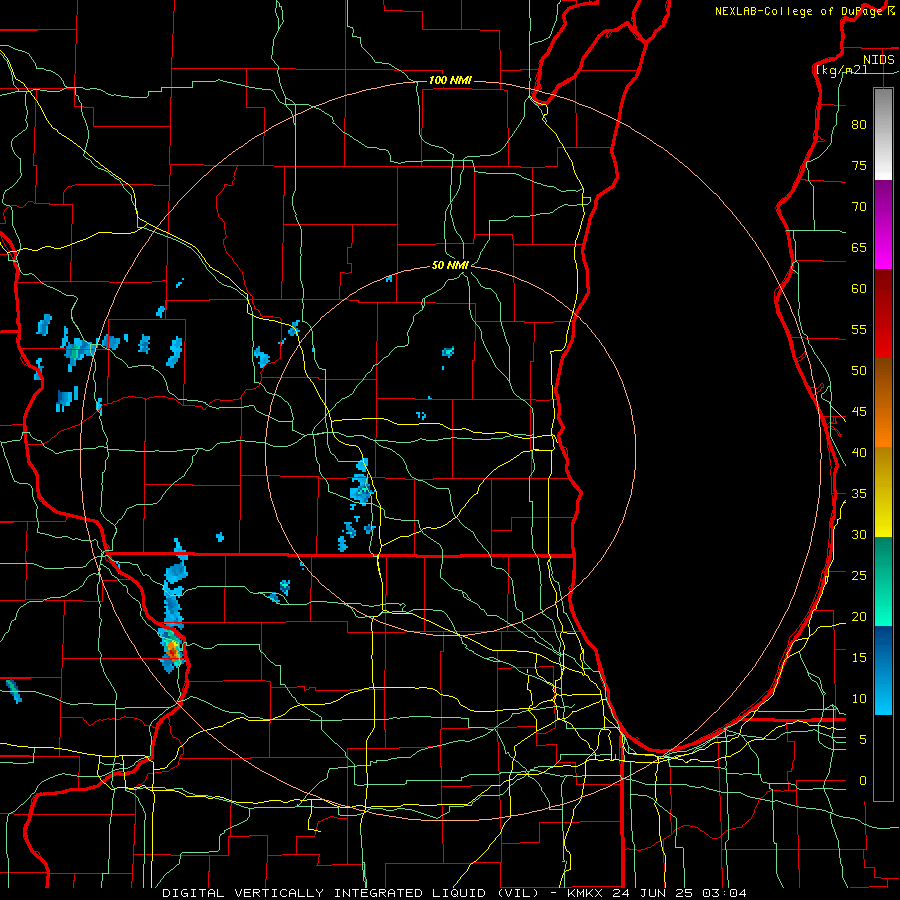Click the 55 value on the color scale
This screenshot has height=900, width=900.
(x=859, y=329)
